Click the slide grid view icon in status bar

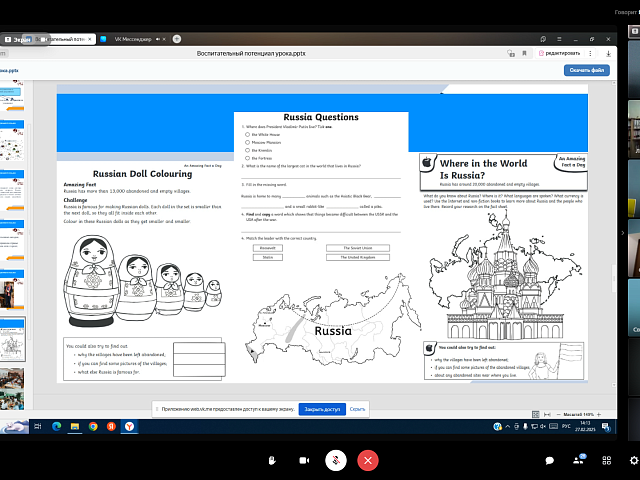(x=536, y=414)
